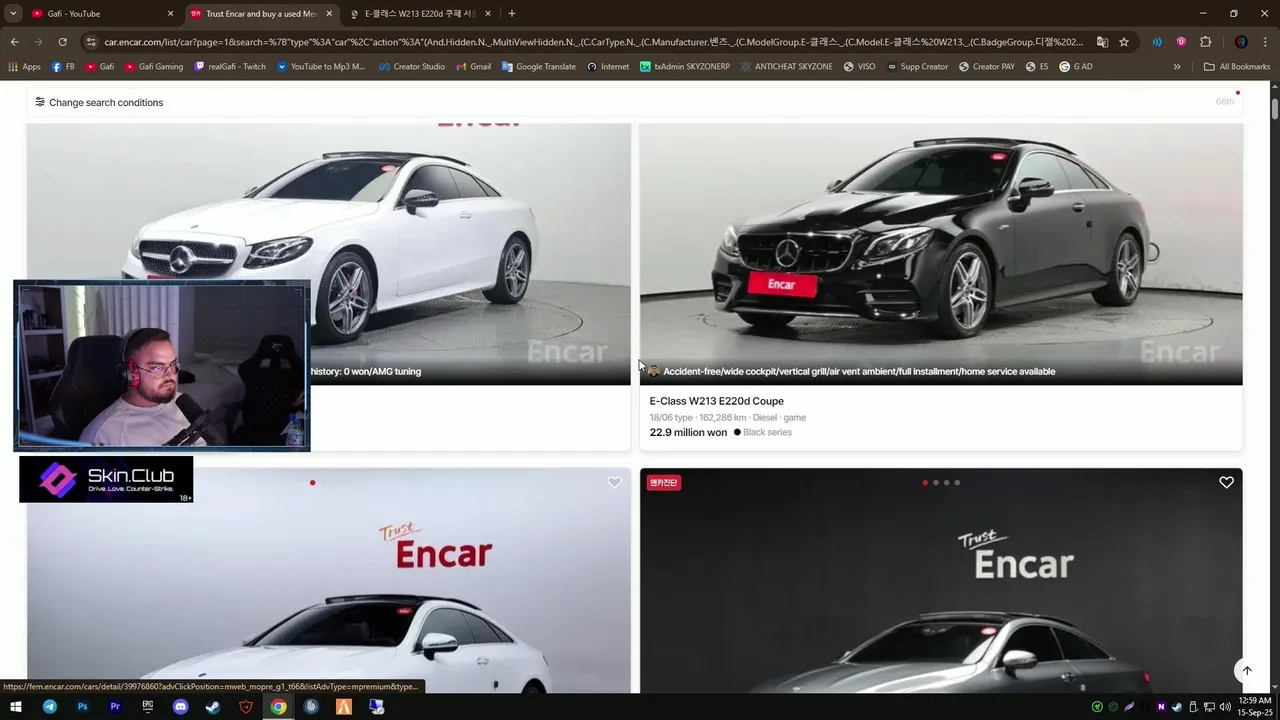1280x720 pixels.
Task: Select second image dot on grey car listing
Action: pyautogui.click(x=936, y=483)
